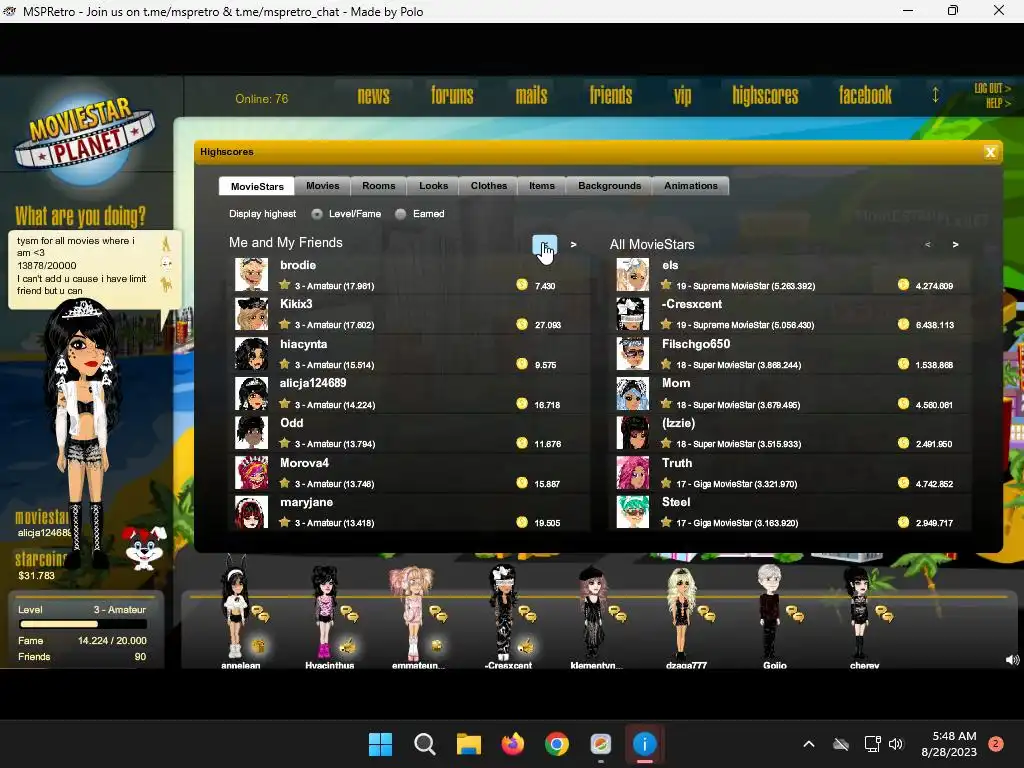Switch to the Rooms highscores tab
Image resolution: width=1024 pixels, height=768 pixels.
coord(379,186)
